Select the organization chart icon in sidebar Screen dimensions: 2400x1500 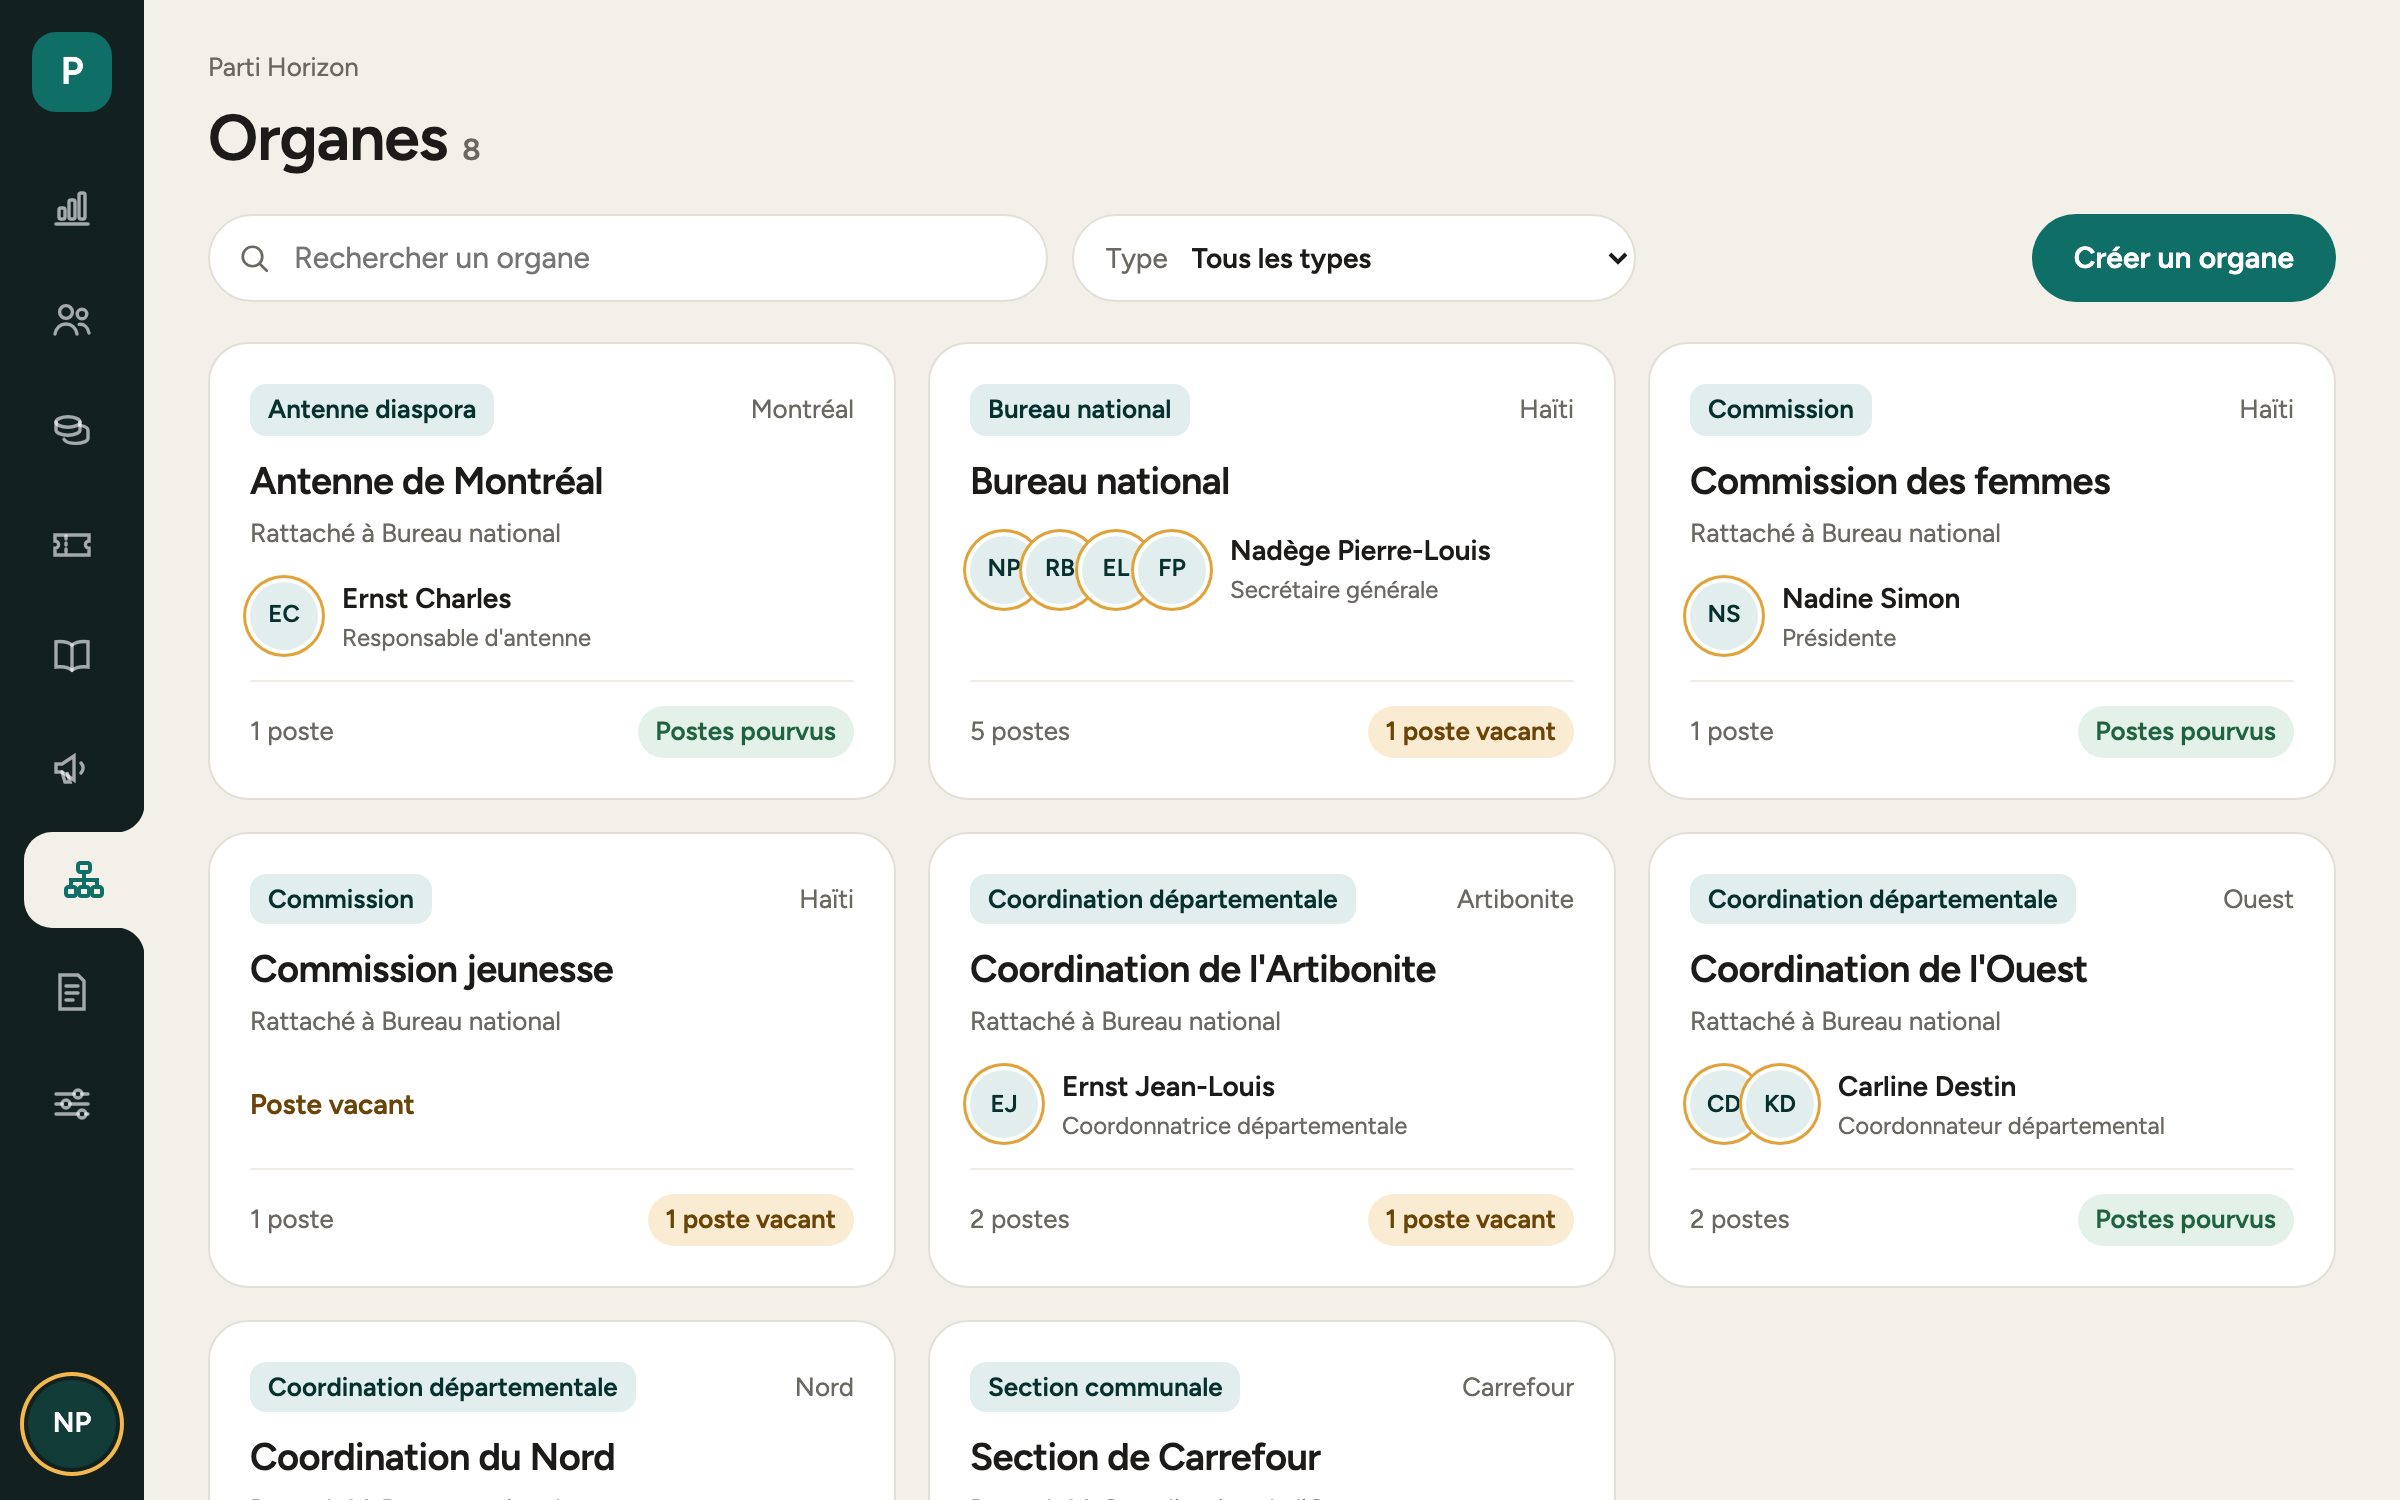[84, 880]
